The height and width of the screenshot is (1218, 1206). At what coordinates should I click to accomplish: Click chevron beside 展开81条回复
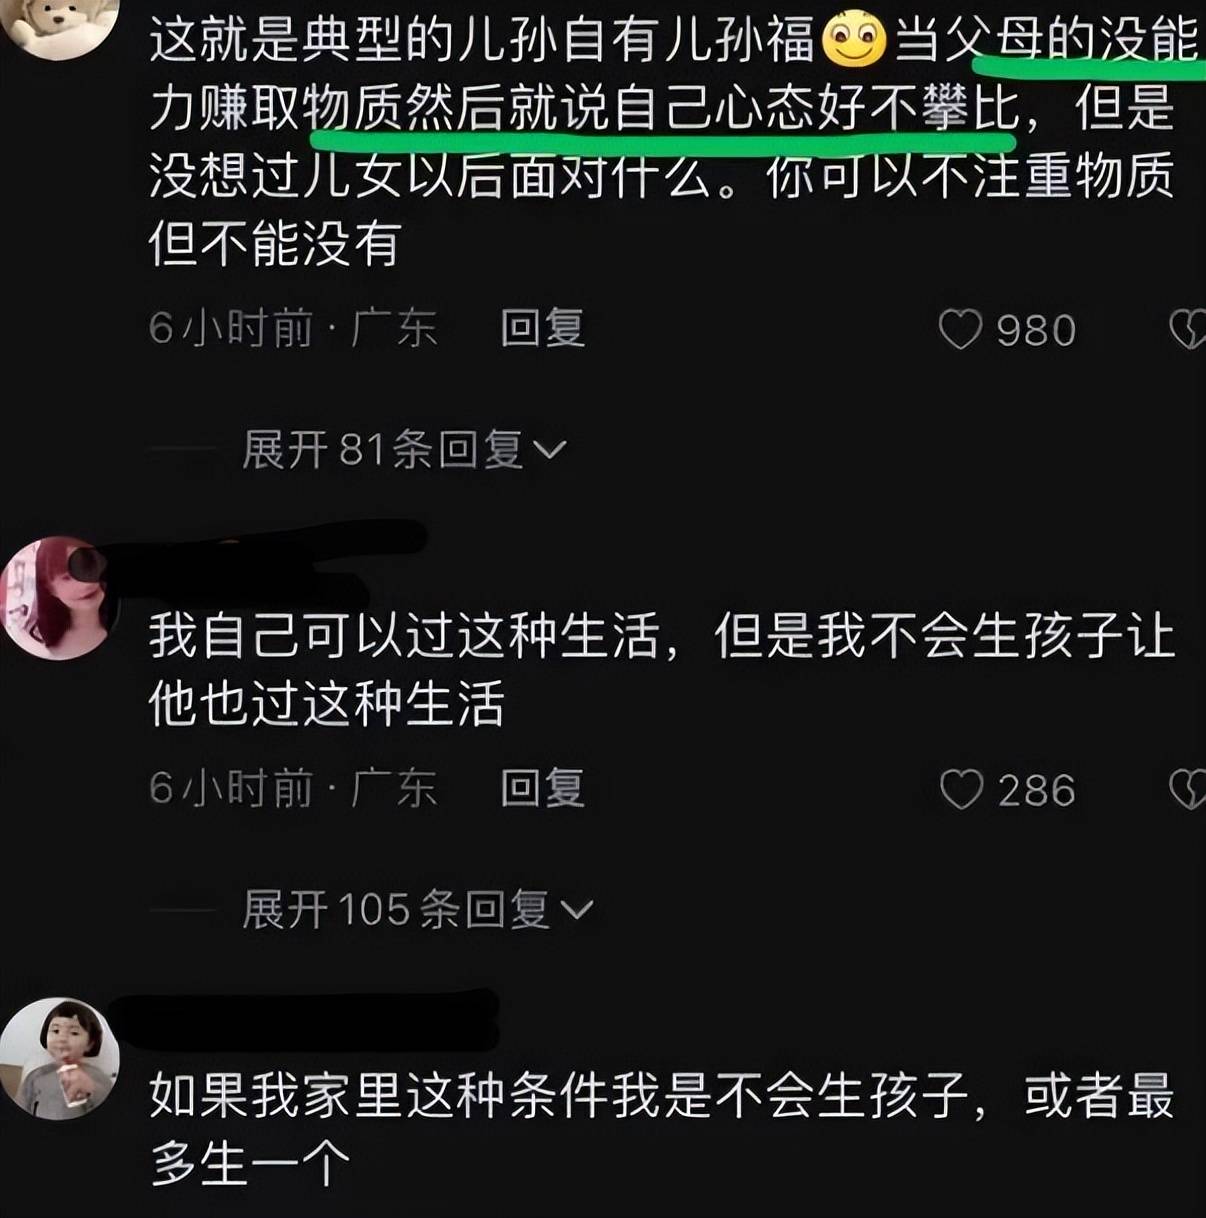(550, 451)
